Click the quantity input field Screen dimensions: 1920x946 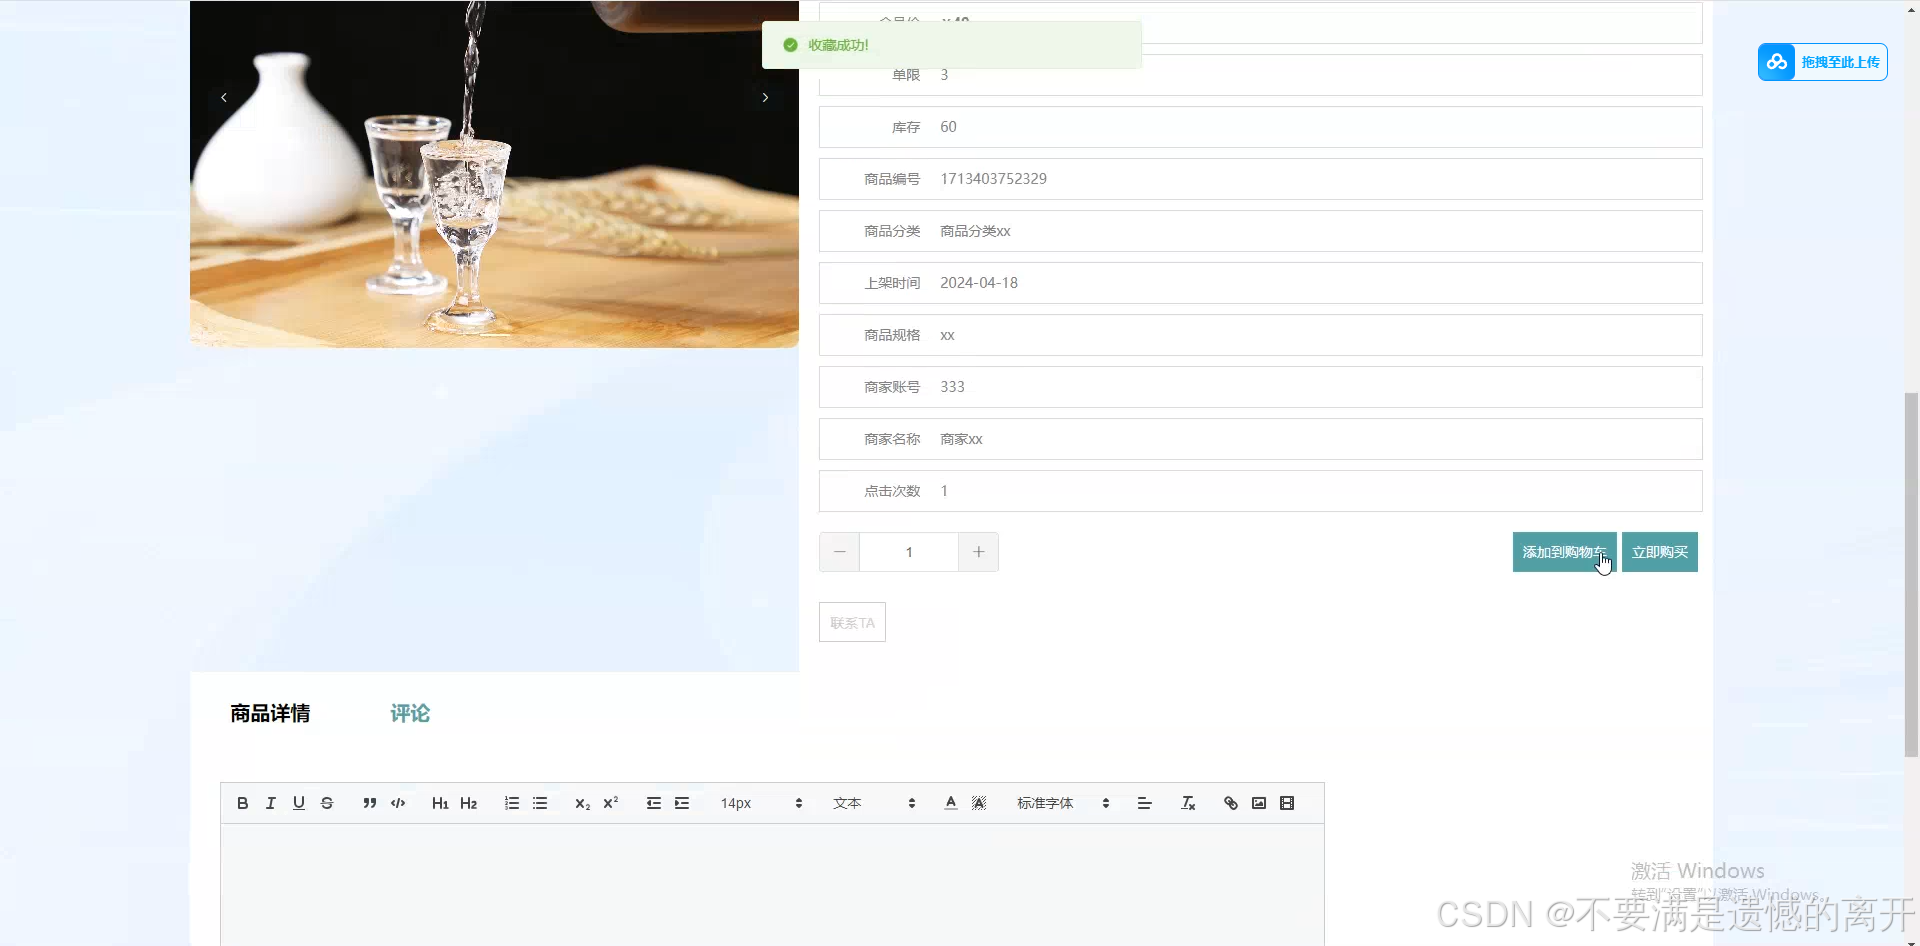tap(909, 552)
